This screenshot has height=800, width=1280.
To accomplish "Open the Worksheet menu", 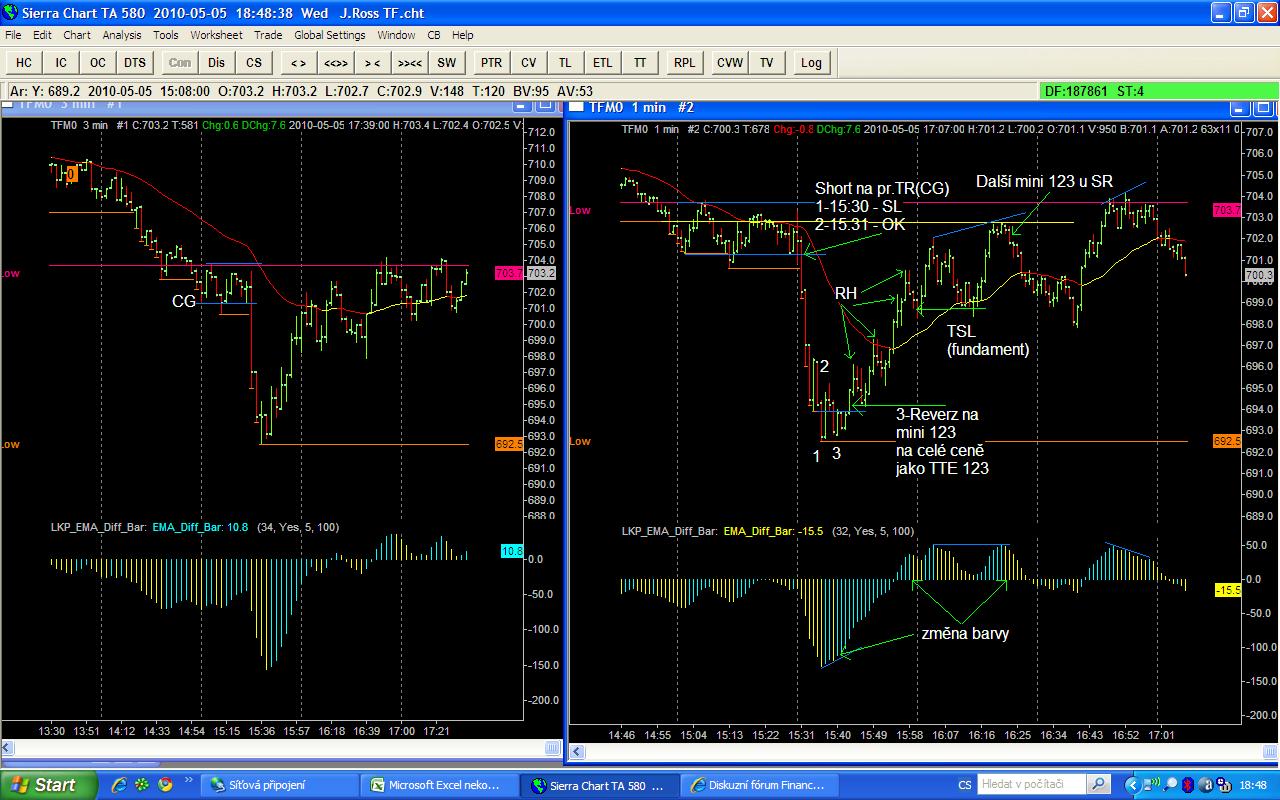I will point(216,35).
